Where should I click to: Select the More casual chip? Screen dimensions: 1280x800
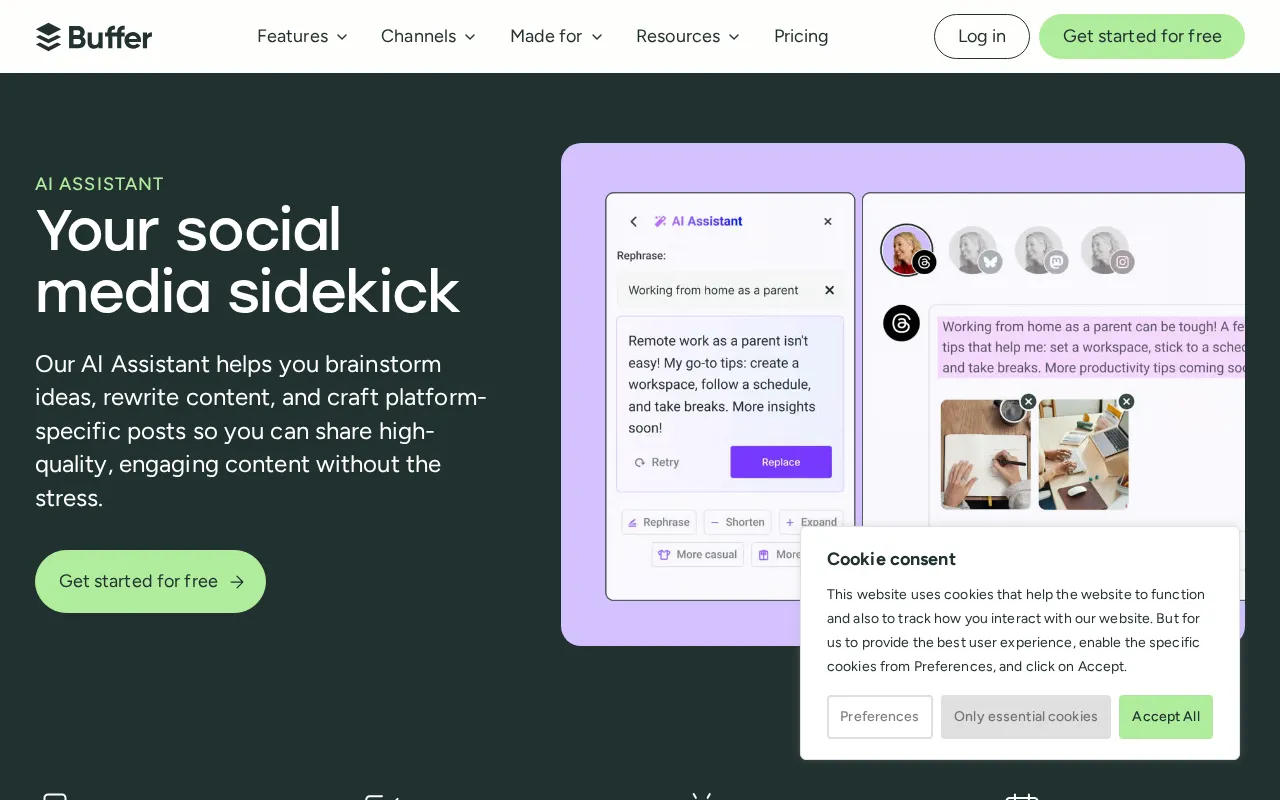[698, 554]
